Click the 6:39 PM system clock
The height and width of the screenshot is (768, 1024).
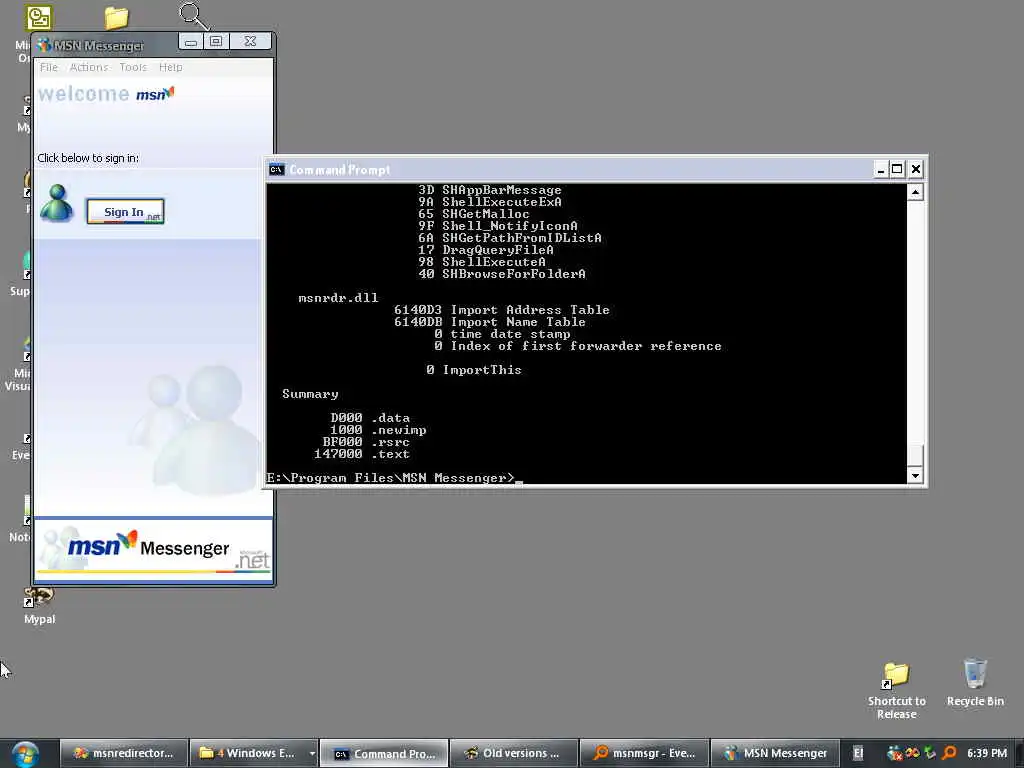point(987,753)
